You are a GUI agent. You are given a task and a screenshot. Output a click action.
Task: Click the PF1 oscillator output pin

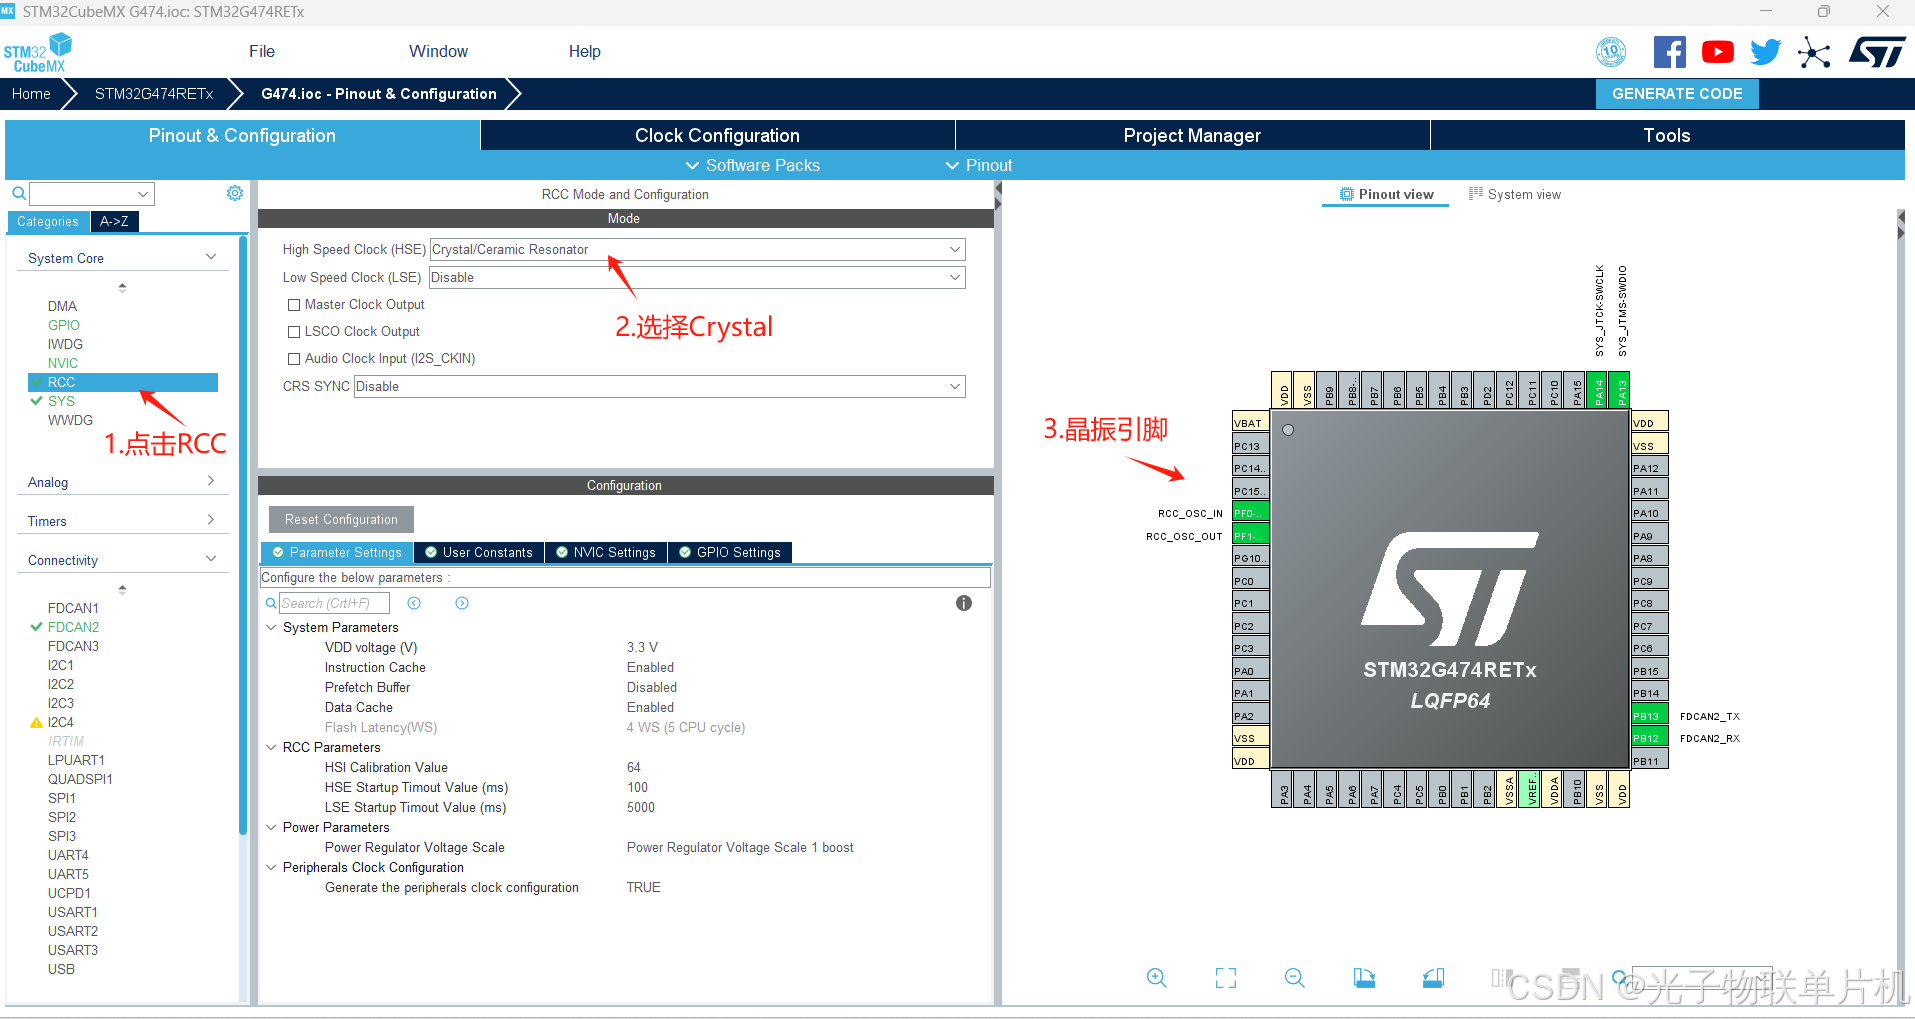[1250, 536]
